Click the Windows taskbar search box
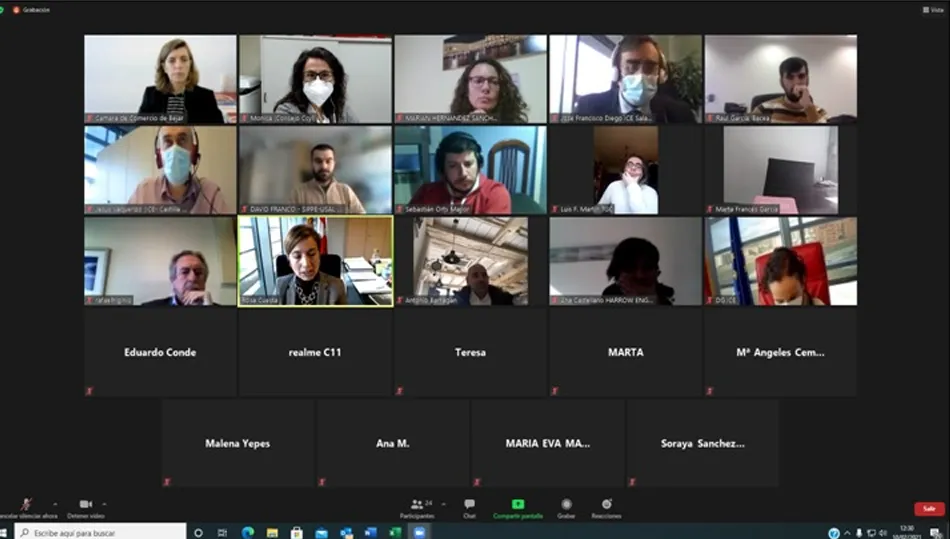The image size is (950, 539). (100, 532)
